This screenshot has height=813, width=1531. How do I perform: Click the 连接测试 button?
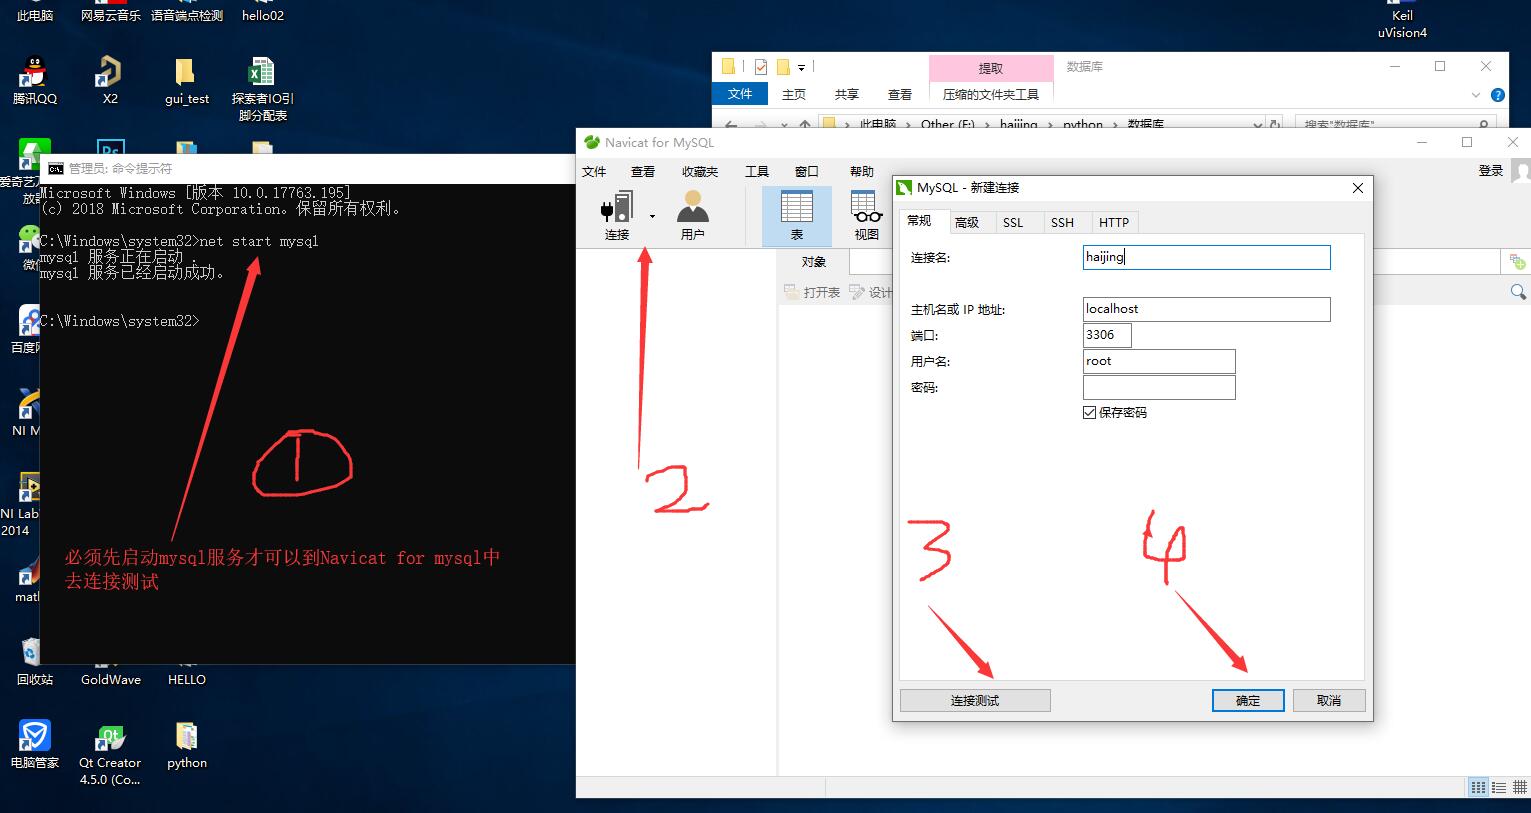point(975,700)
